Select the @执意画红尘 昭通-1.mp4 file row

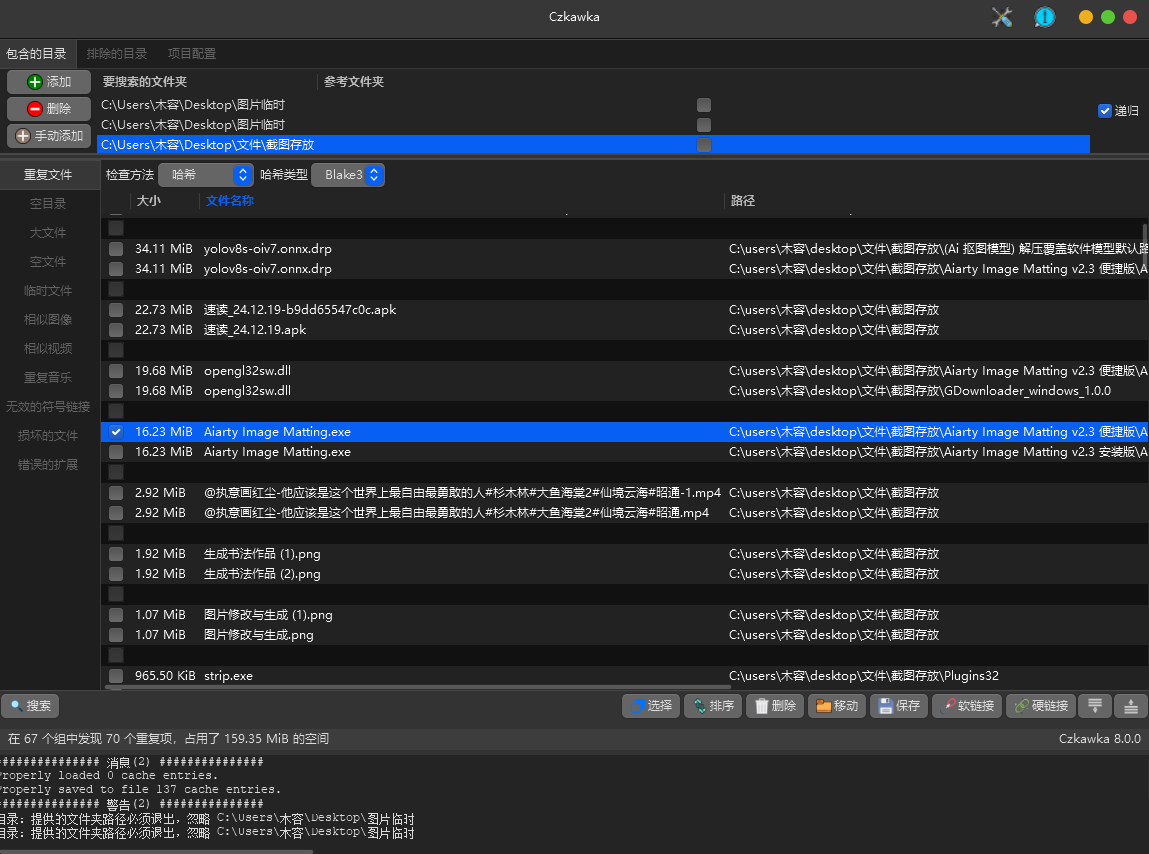624,493
